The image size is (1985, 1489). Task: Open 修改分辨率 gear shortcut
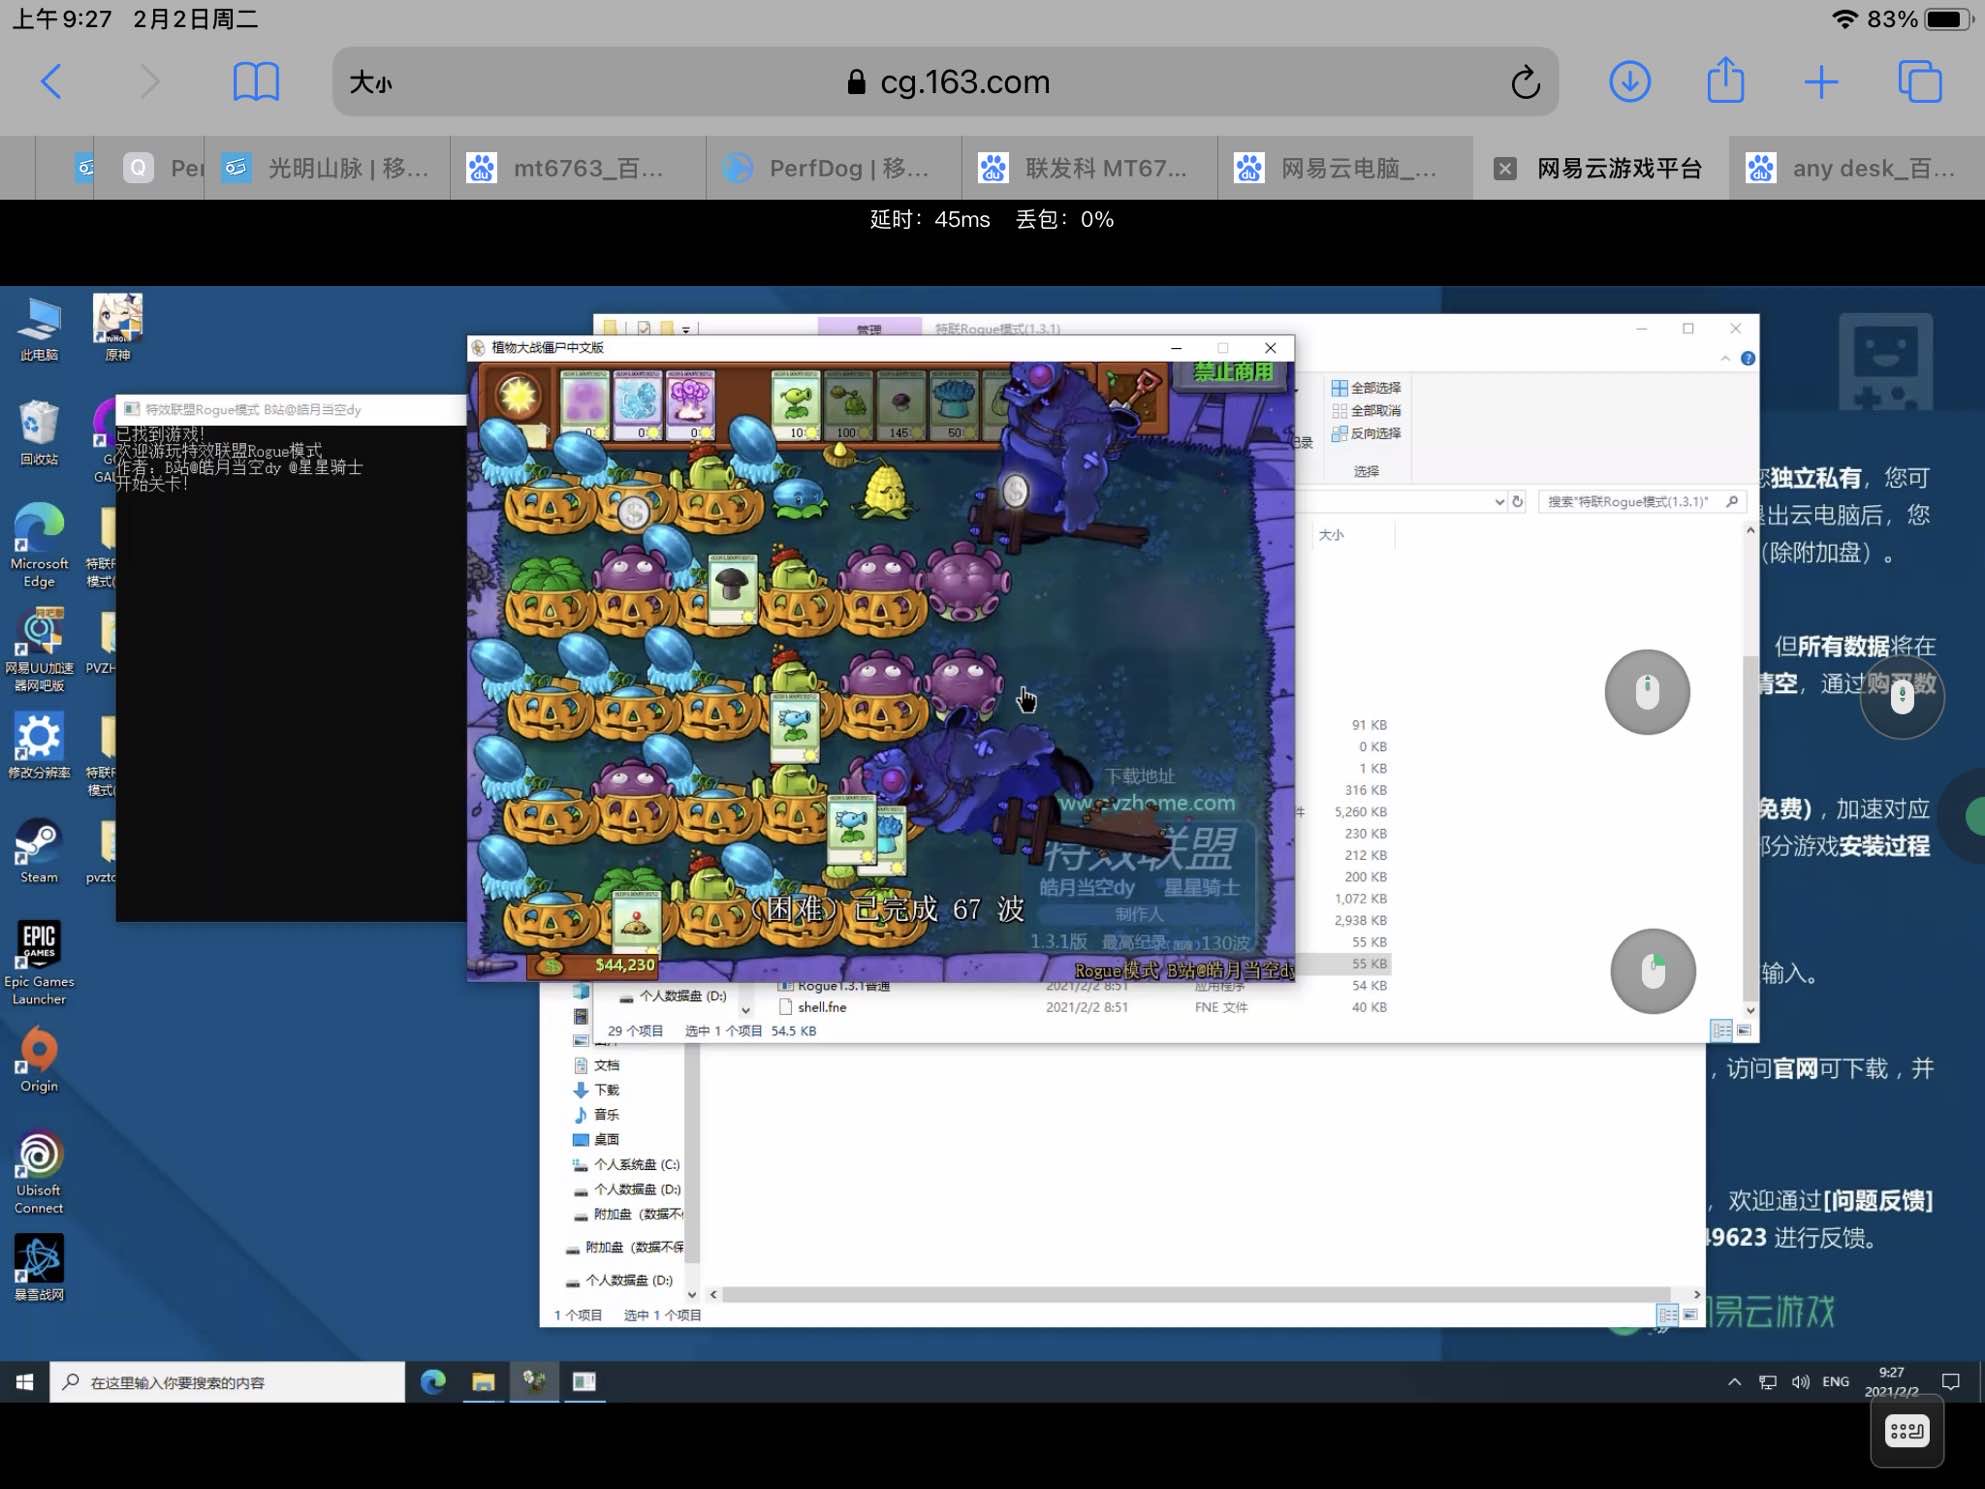click(x=39, y=746)
